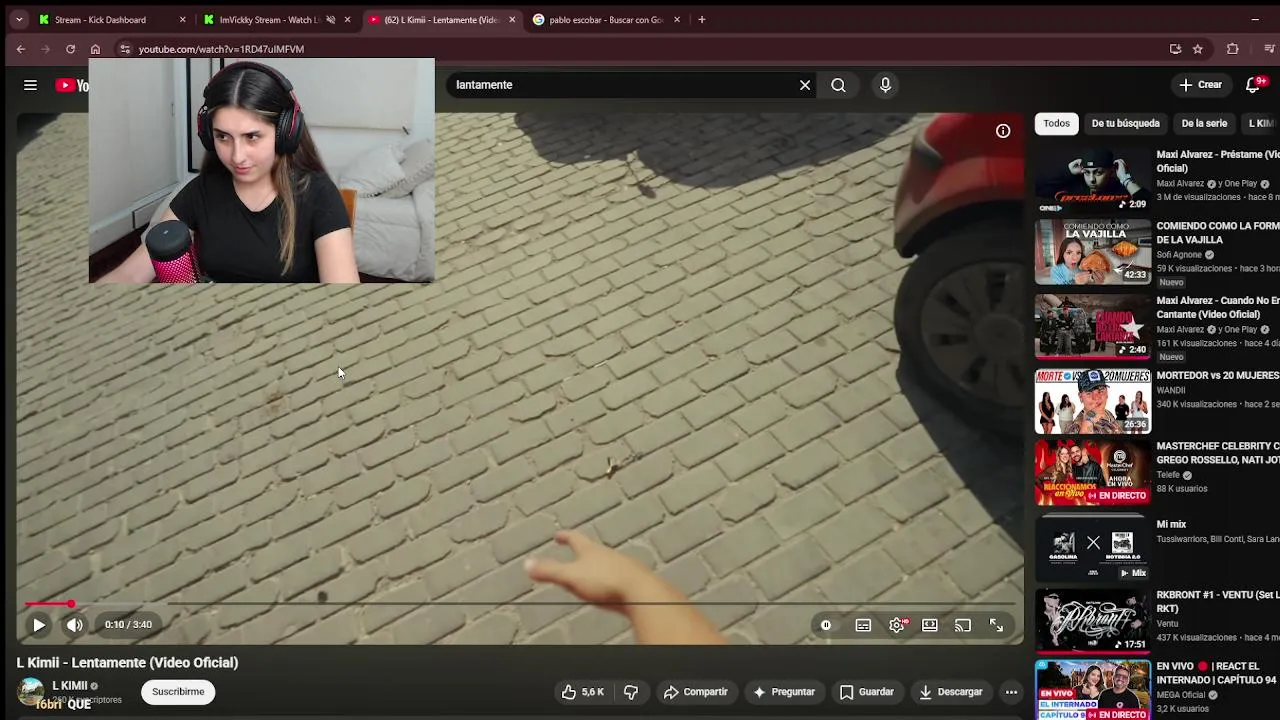View site information icon in the address bar
Viewport: 1280px width, 720px height.
[124, 49]
